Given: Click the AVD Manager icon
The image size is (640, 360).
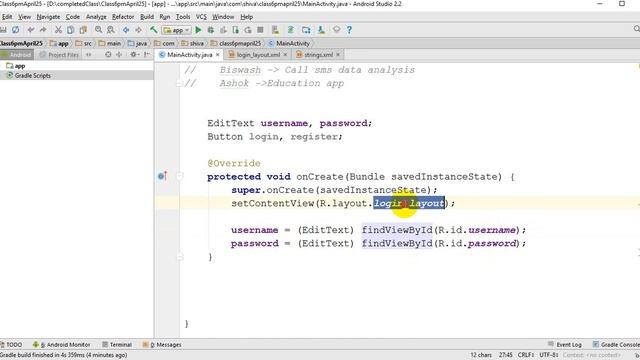Looking at the screenshot, I should pyautogui.click(x=276, y=30).
